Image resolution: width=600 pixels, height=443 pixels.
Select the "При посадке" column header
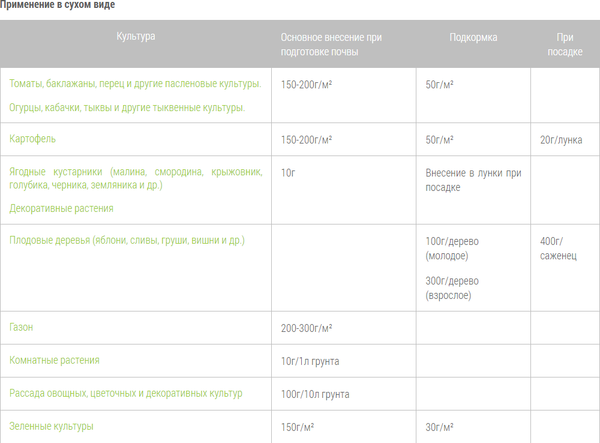(x=564, y=45)
